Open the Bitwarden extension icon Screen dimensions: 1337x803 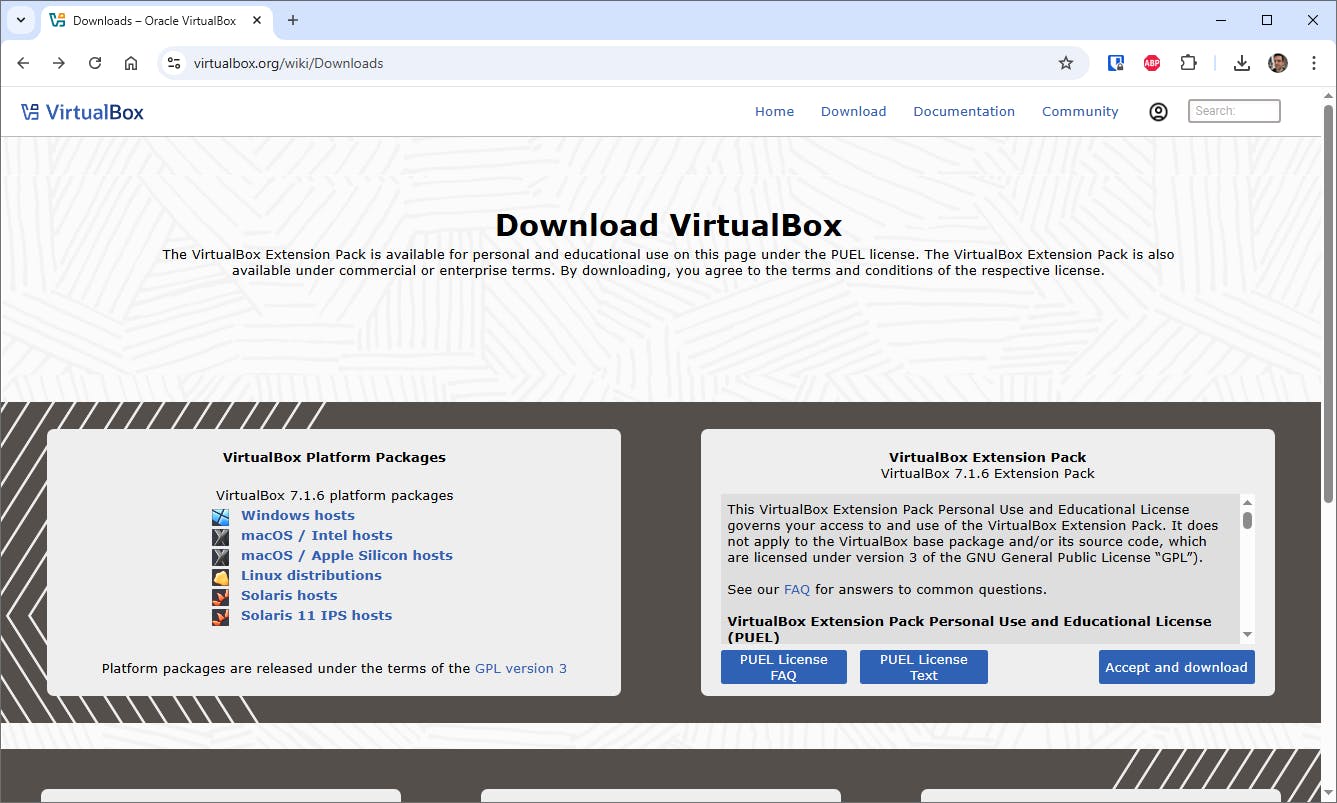coord(1116,63)
